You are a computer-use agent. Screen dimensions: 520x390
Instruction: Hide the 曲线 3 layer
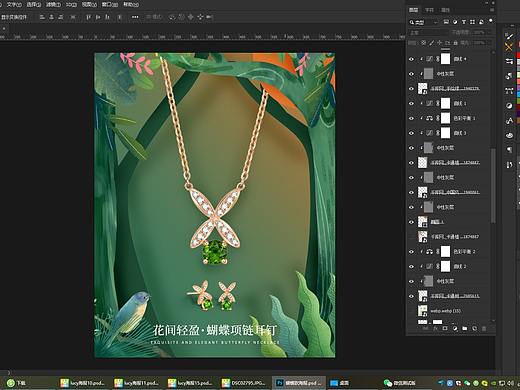coord(411,133)
